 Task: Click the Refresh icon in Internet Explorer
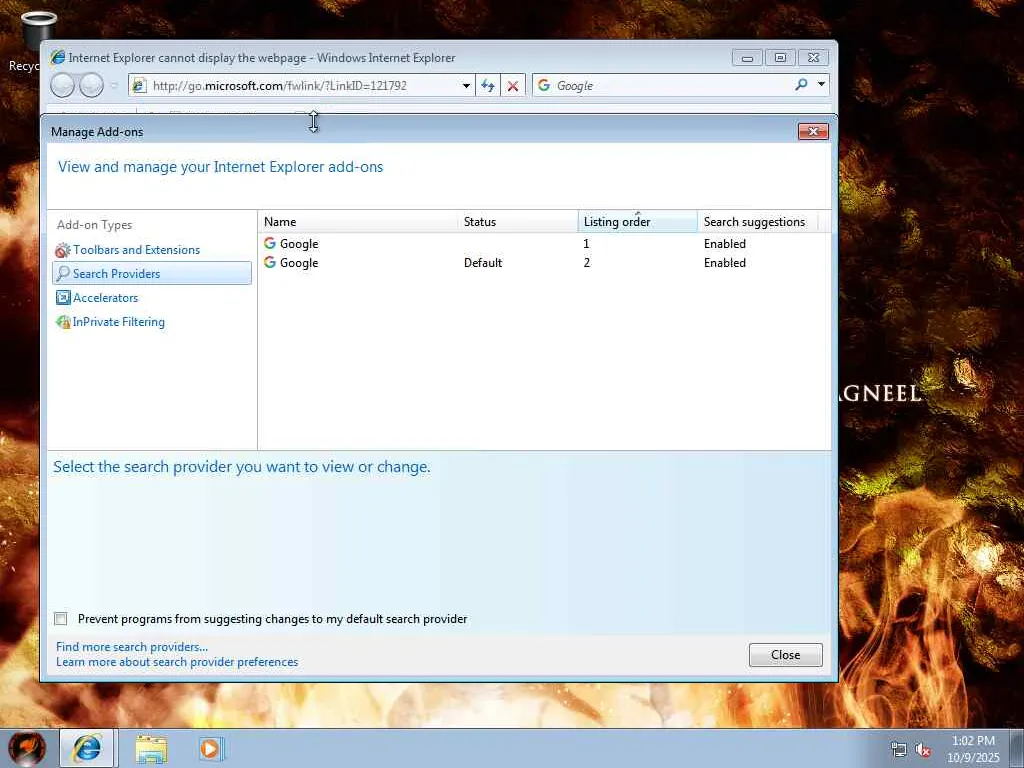click(x=487, y=86)
